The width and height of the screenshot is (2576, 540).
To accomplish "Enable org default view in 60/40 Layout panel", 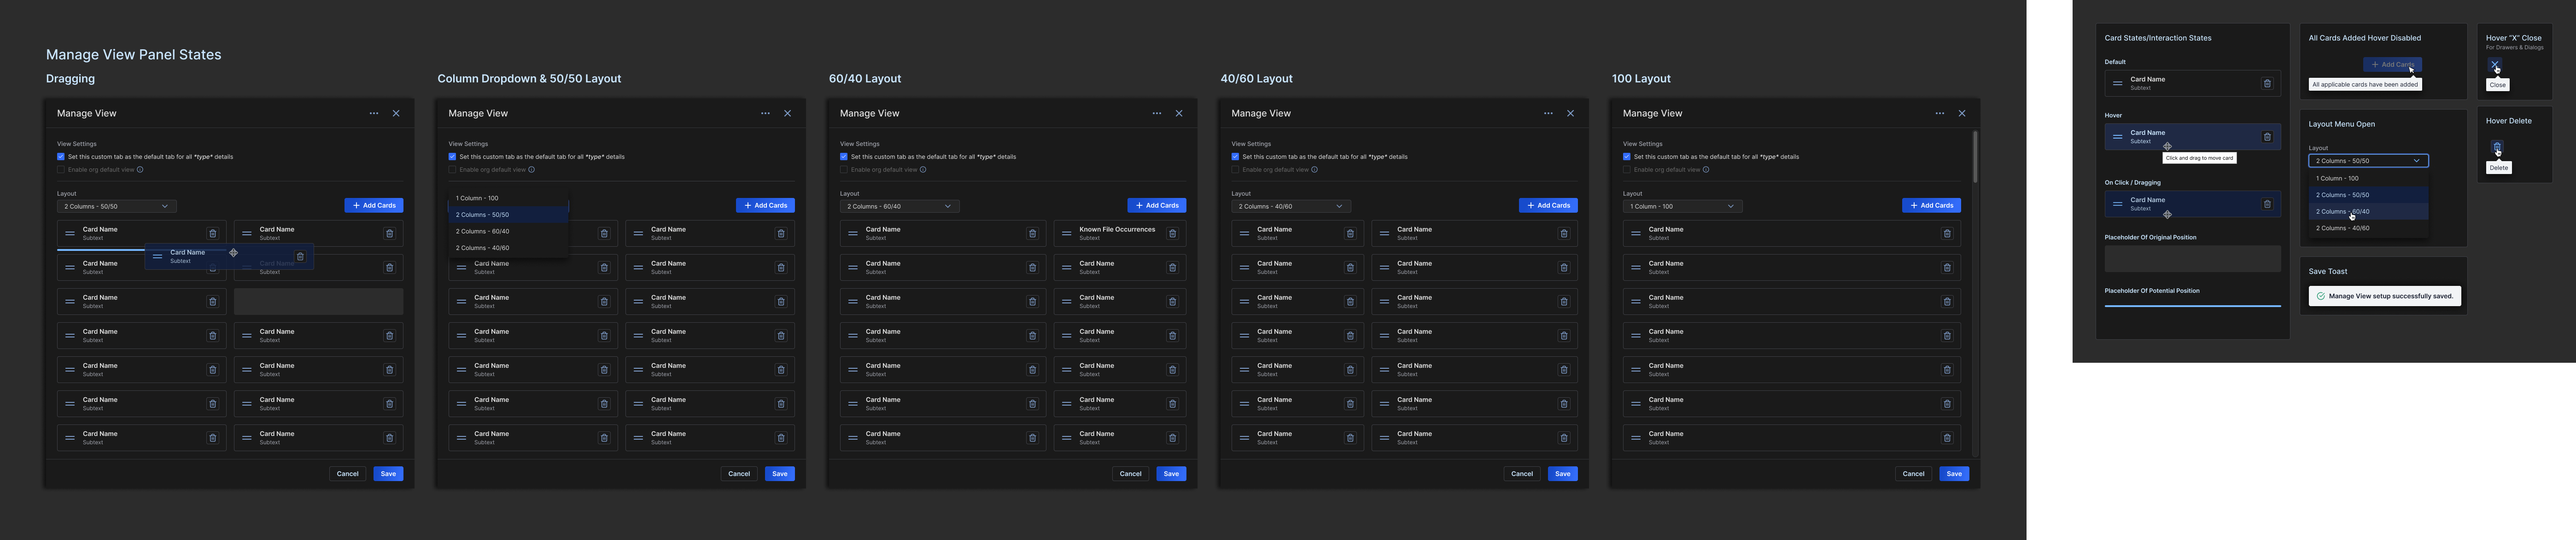I will pos(844,169).
